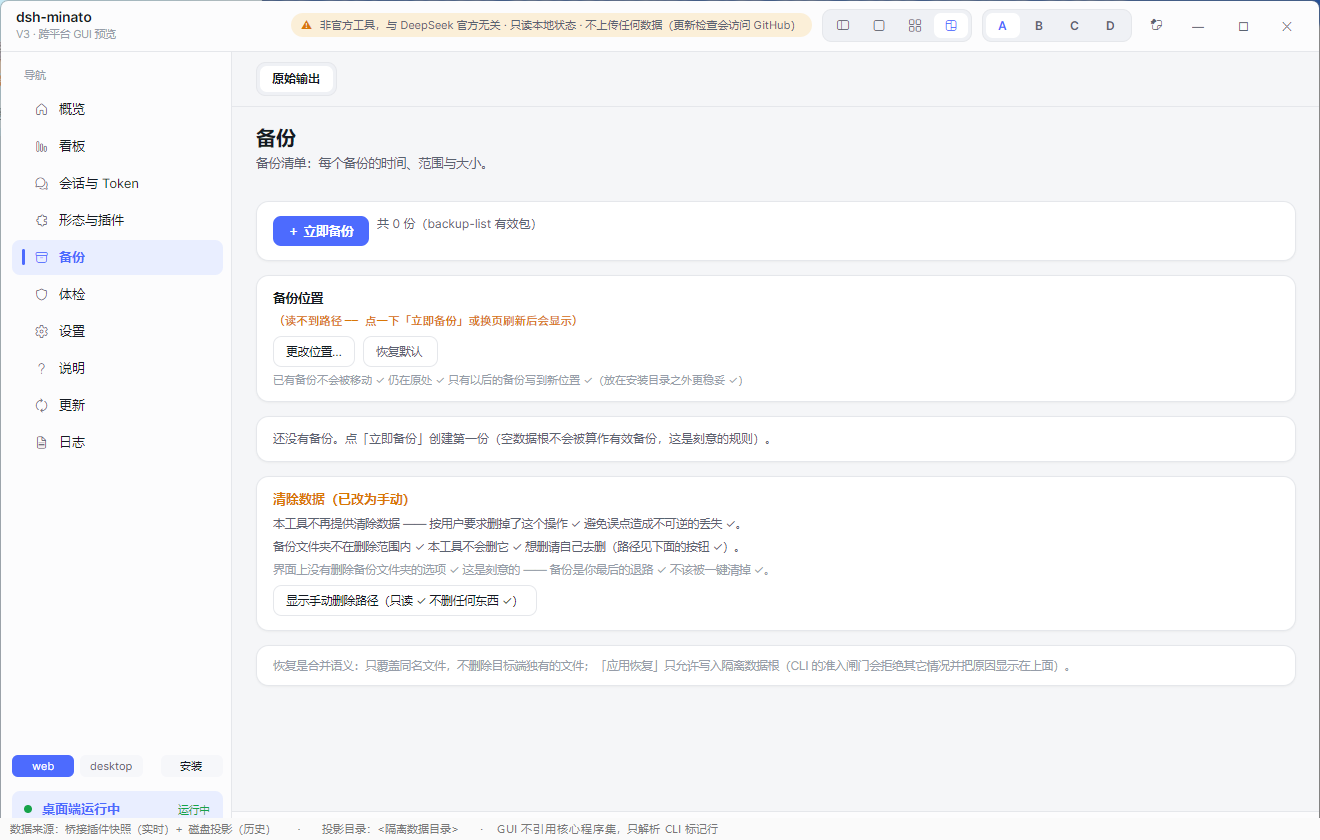
Task: Open 形态与插件 using its puzzle icon
Action: click(x=42, y=220)
